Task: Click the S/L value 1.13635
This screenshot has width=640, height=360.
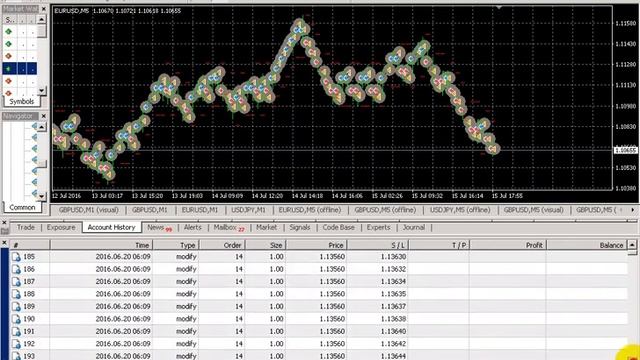Action: [393, 294]
